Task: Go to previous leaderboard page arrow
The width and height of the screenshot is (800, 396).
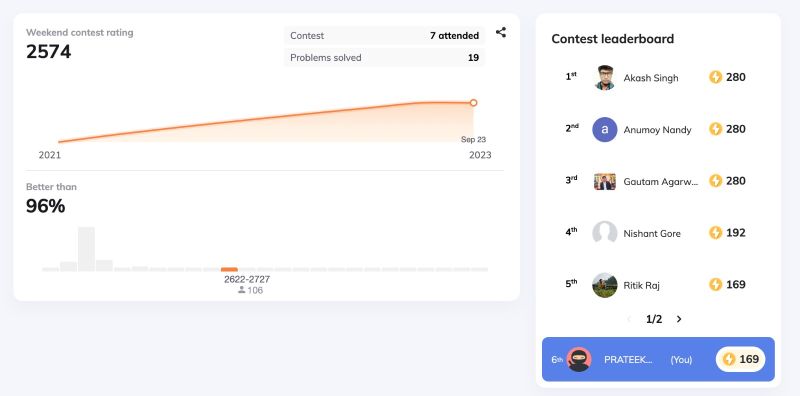Action: (629, 319)
